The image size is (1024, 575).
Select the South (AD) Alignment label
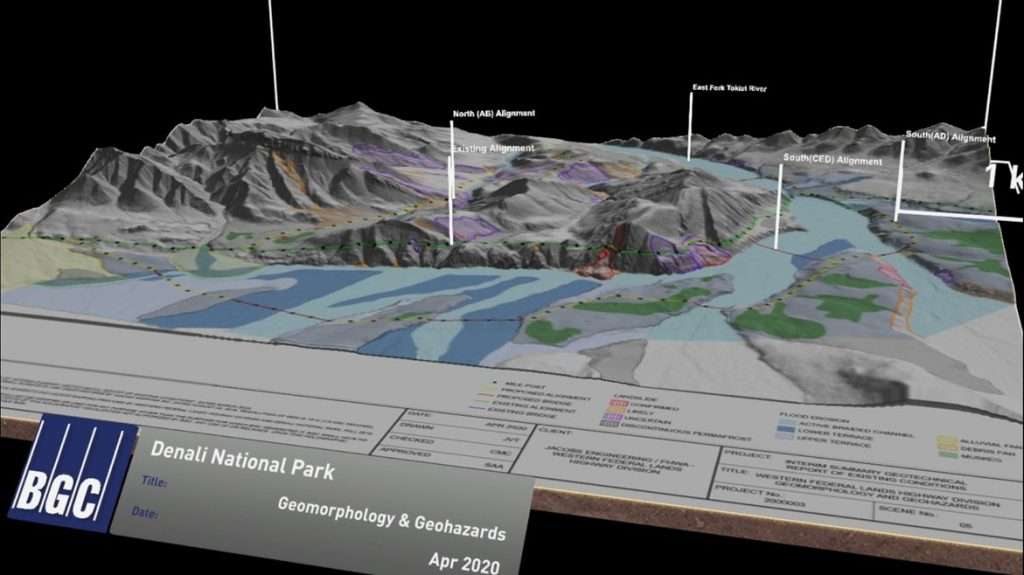coord(950,136)
